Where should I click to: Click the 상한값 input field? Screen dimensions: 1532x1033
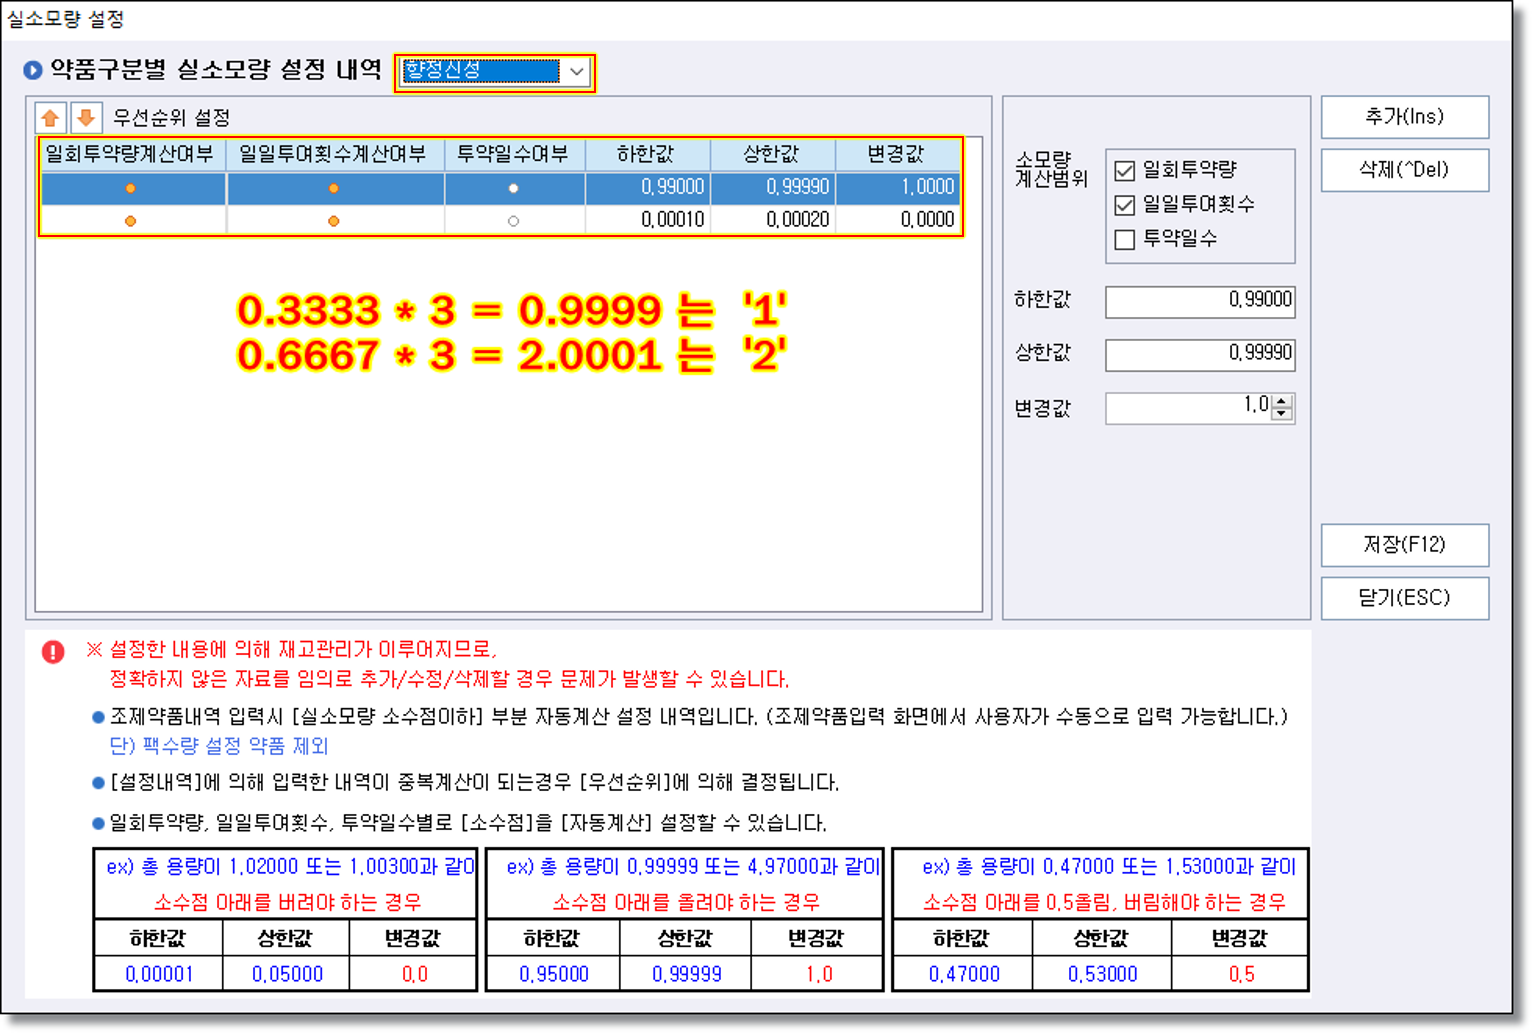1199,353
